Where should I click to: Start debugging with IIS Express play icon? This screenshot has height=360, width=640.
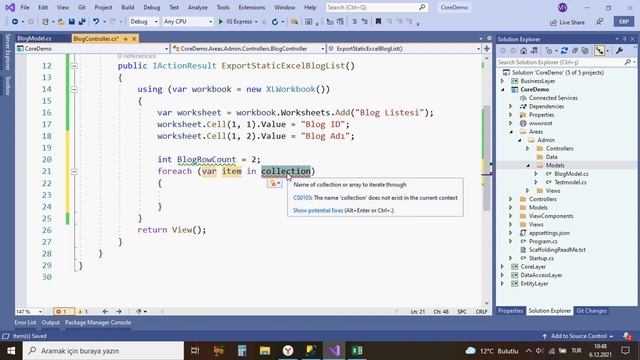coord(221,22)
